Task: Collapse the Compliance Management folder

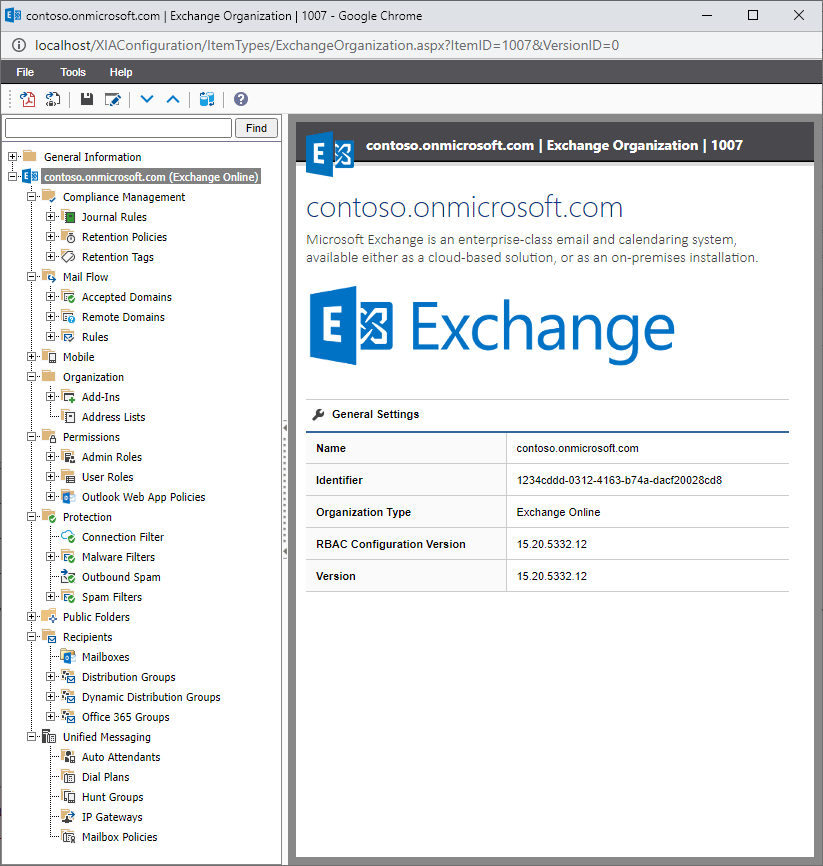Action: point(31,197)
